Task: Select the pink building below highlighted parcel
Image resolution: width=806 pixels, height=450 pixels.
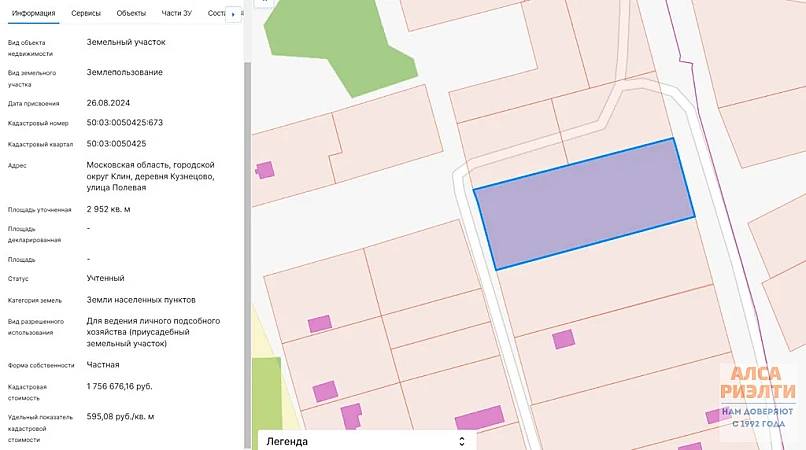Action: click(564, 339)
